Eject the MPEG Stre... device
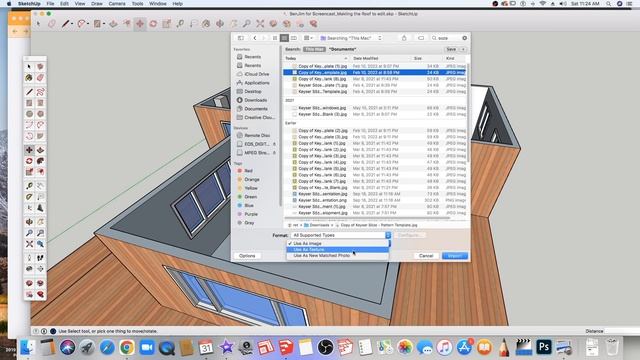The width and height of the screenshot is (640, 360). (274, 153)
